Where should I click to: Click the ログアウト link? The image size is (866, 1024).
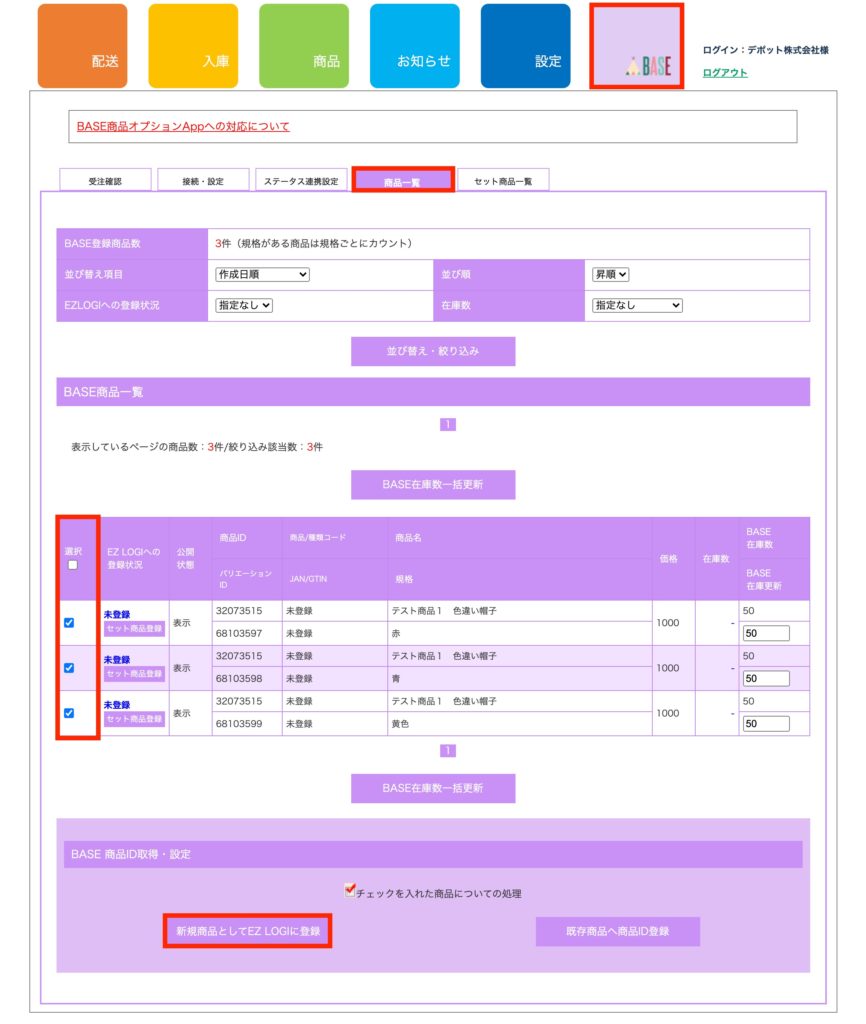[x=724, y=73]
